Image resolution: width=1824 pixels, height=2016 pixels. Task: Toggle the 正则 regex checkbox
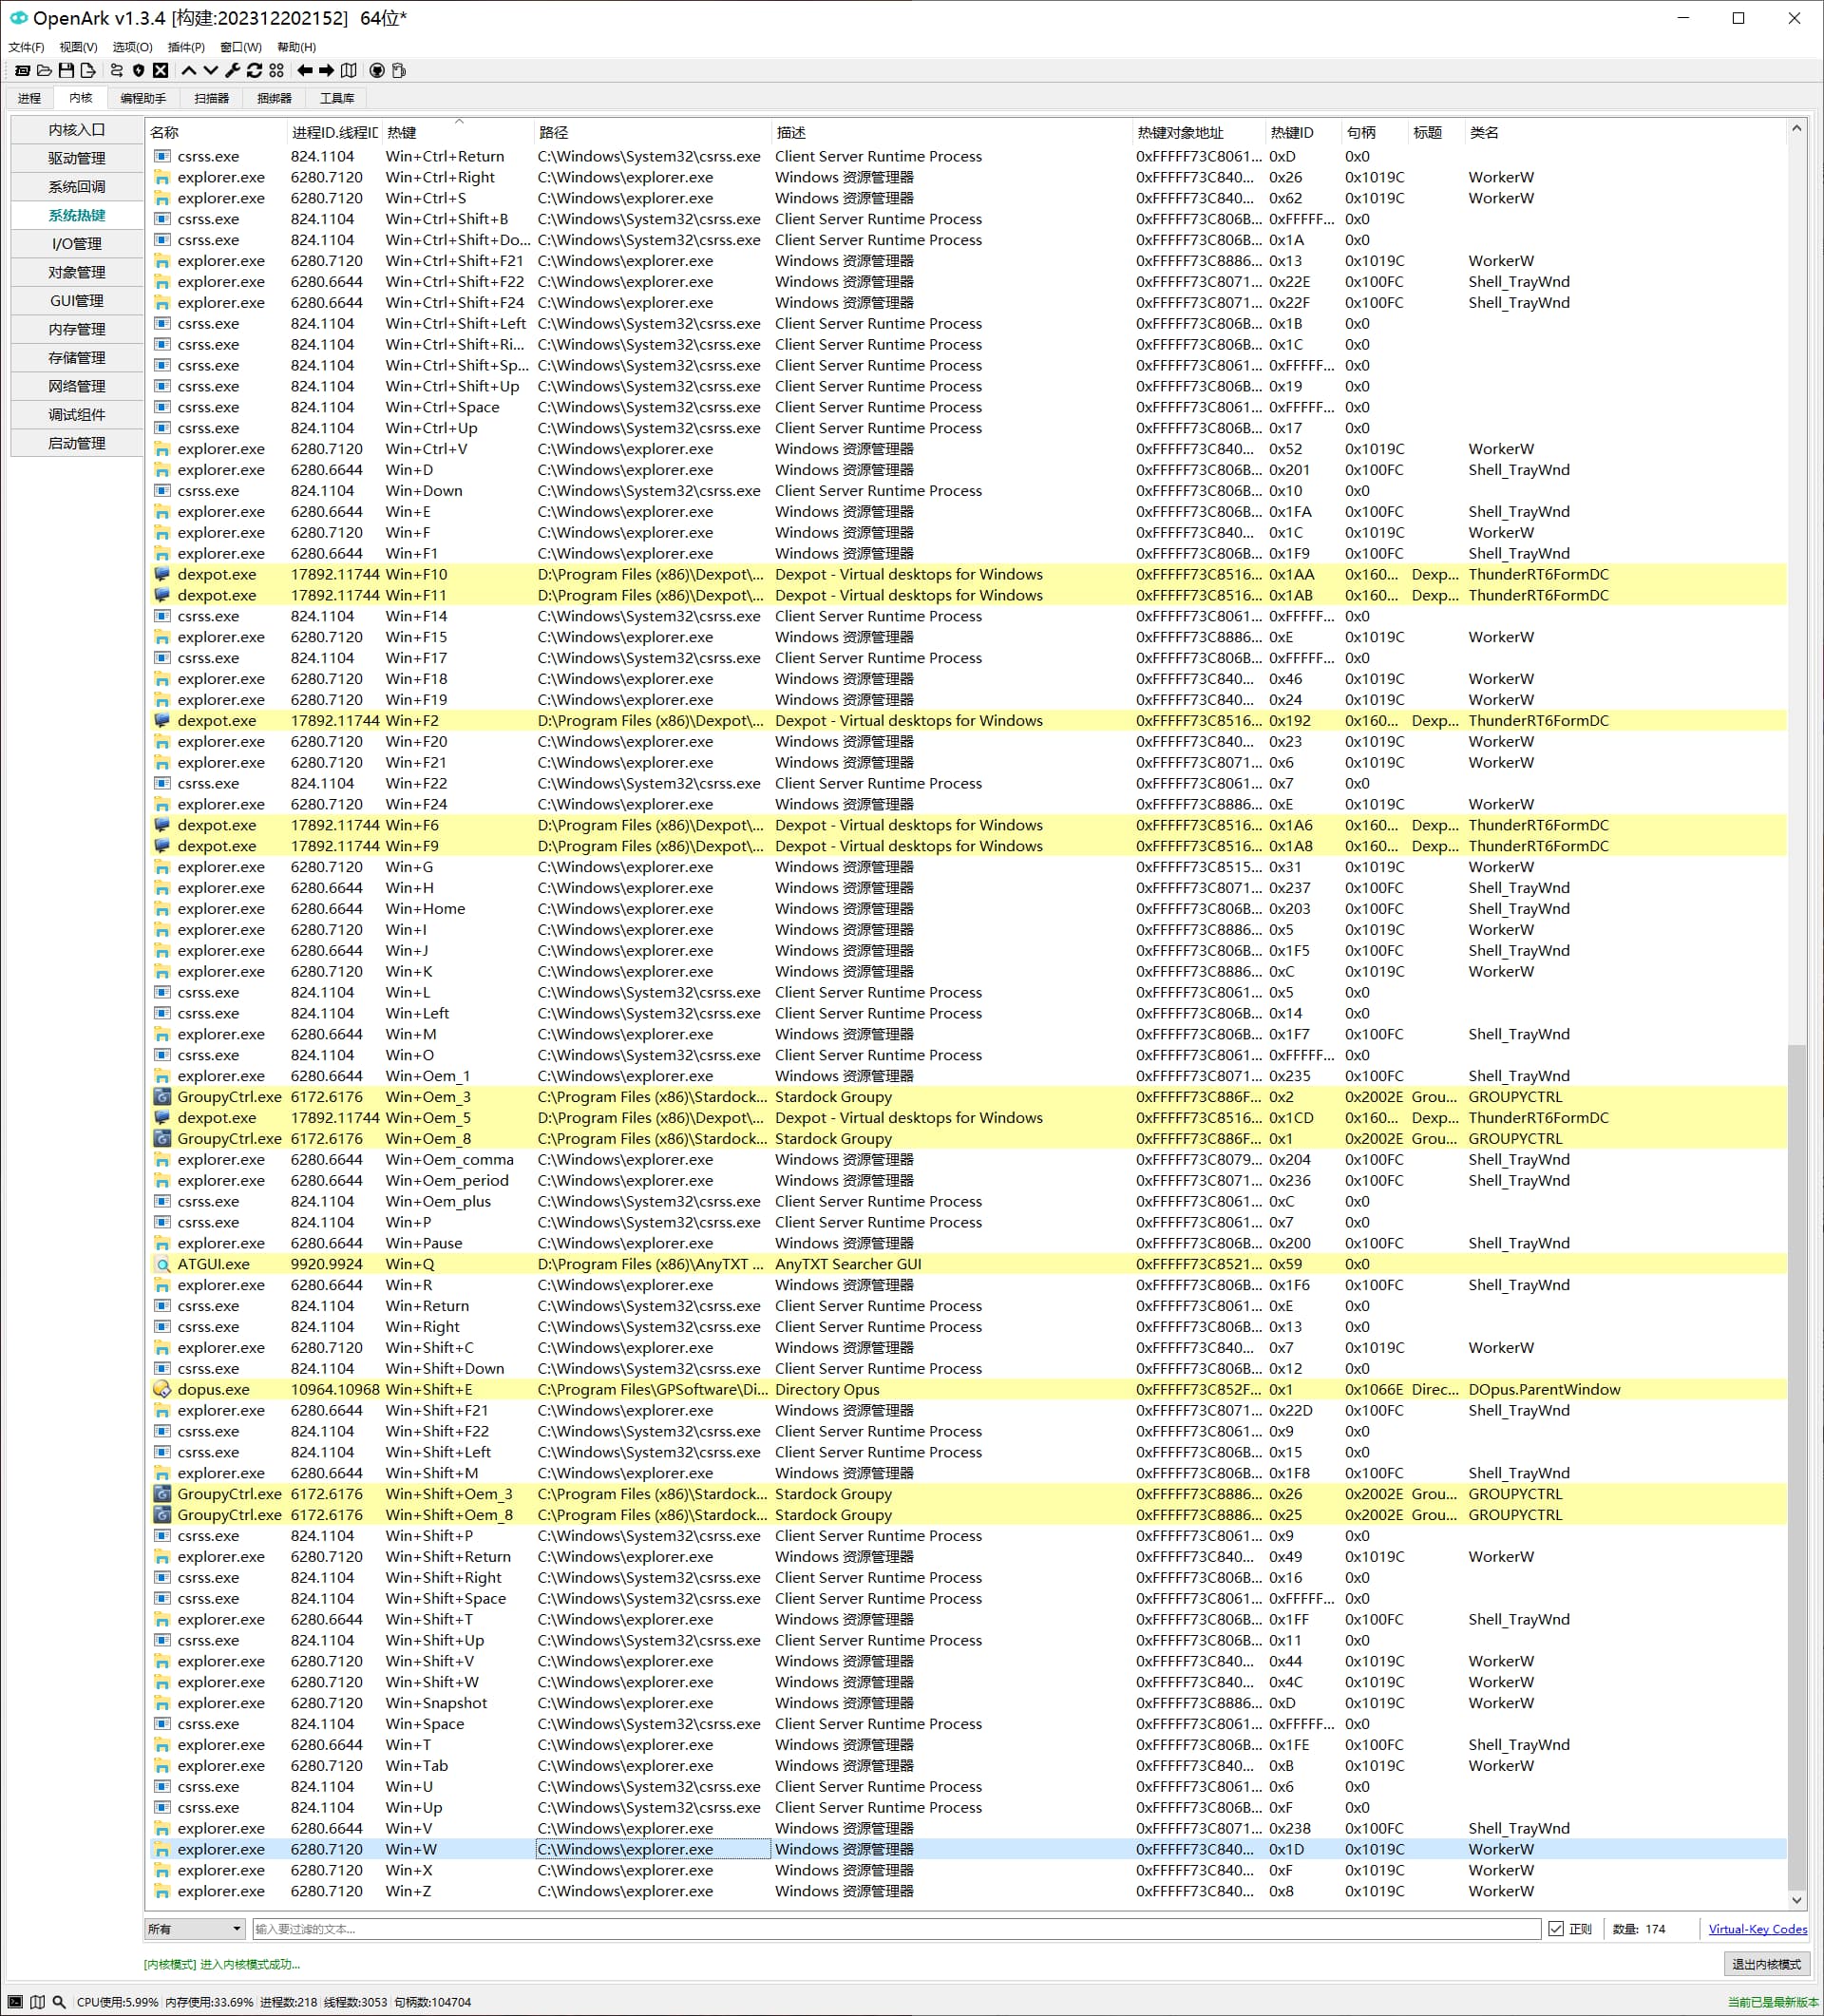1555,1929
